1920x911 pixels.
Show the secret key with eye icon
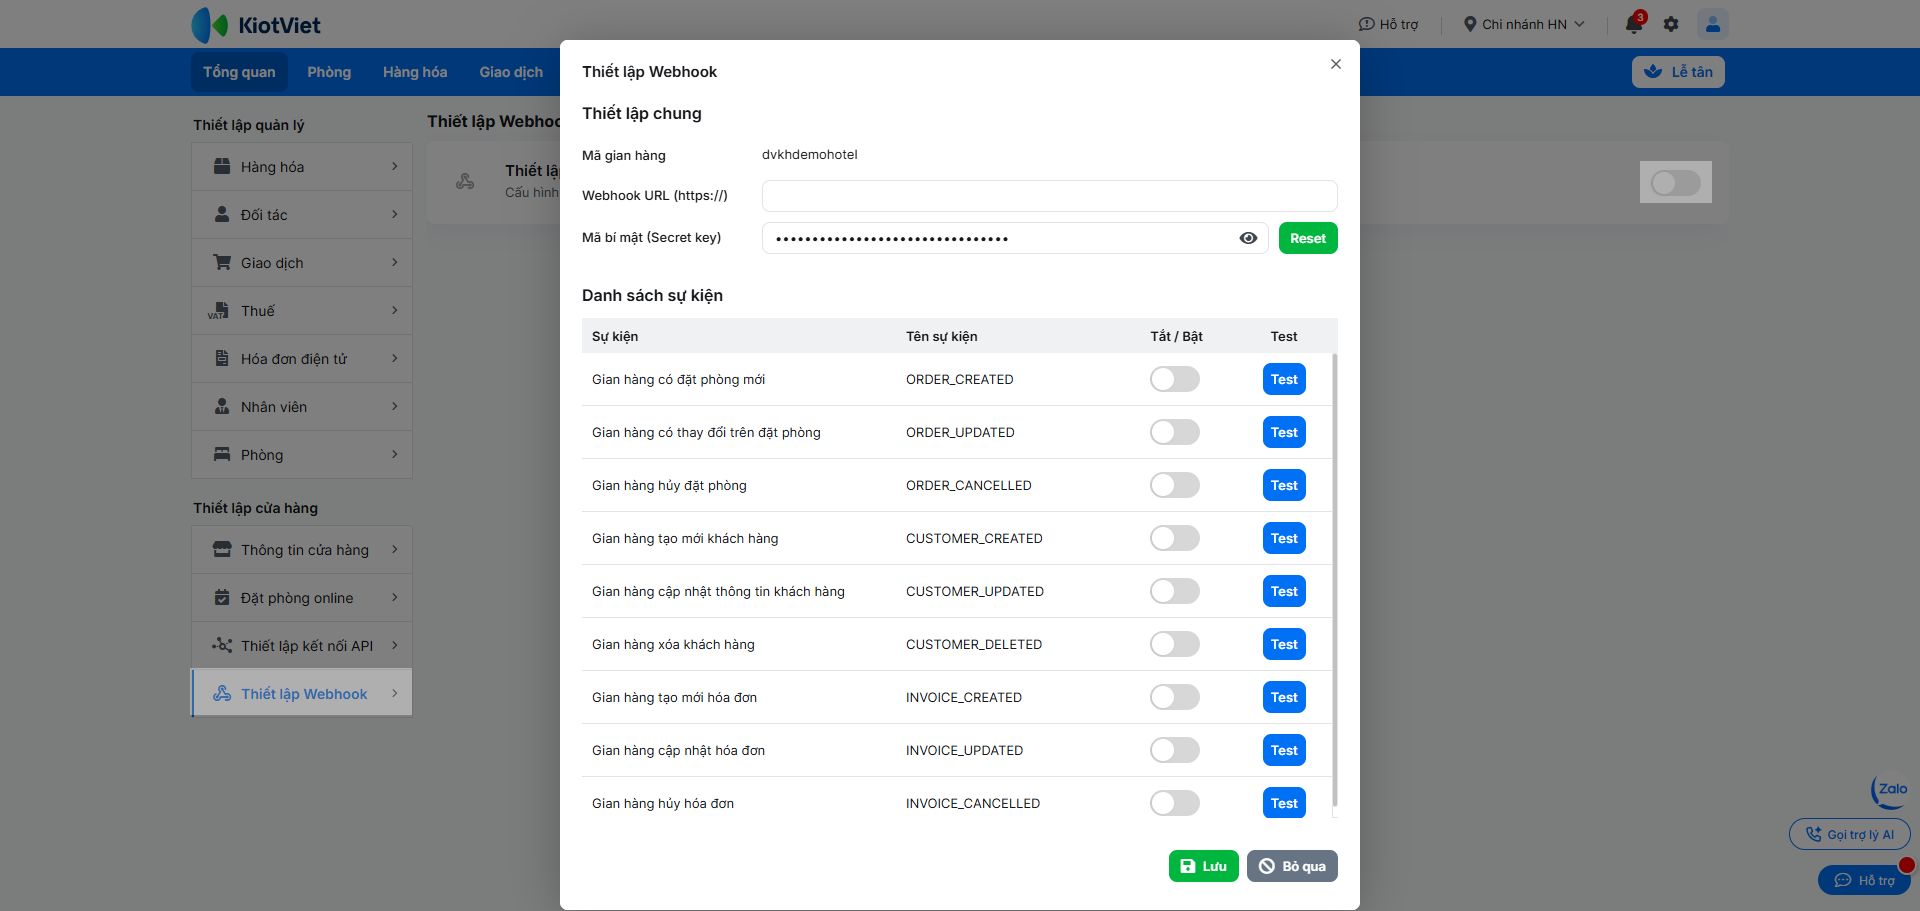(1248, 238)
